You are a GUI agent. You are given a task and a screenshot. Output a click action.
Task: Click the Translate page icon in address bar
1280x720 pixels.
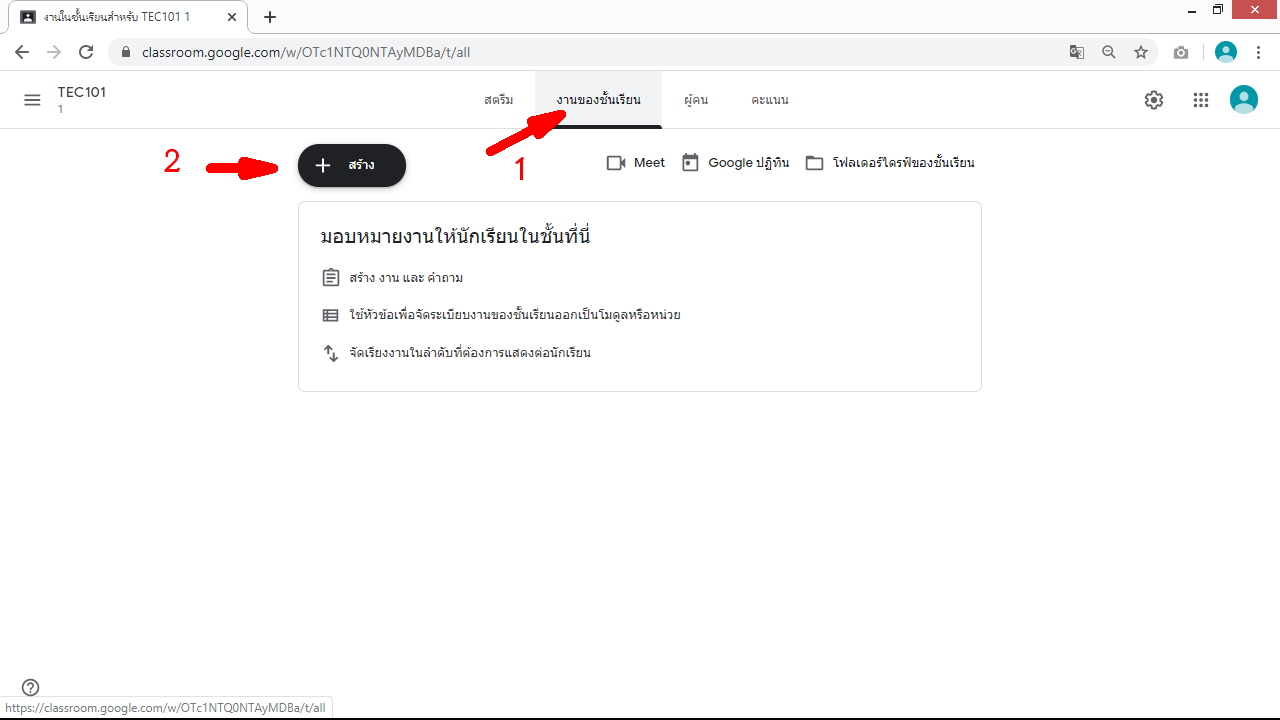coord(1077,52)
